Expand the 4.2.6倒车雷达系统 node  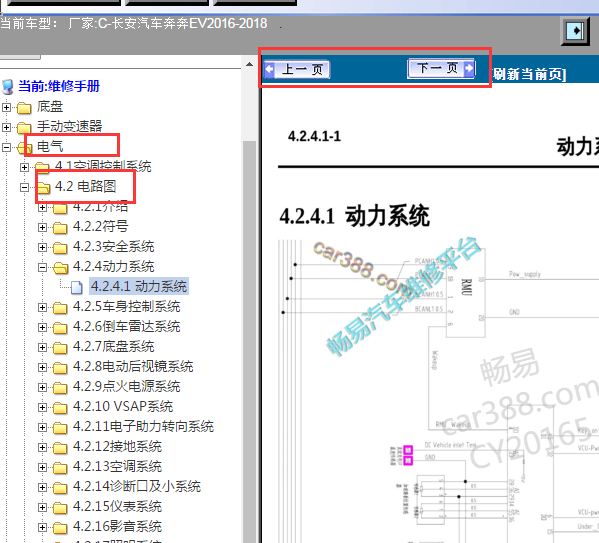(x=42, y=327)
